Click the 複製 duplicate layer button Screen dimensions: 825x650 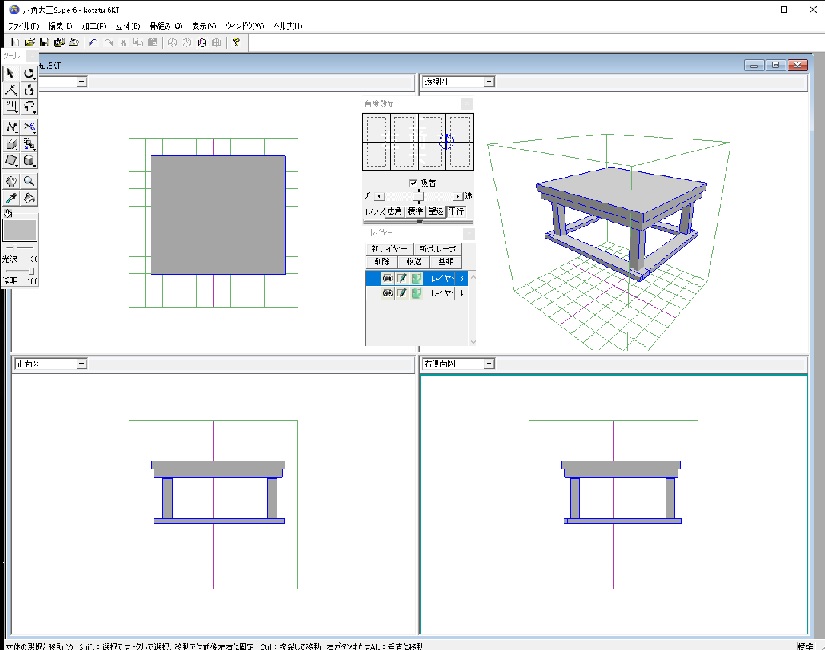[x=414, y=262]
